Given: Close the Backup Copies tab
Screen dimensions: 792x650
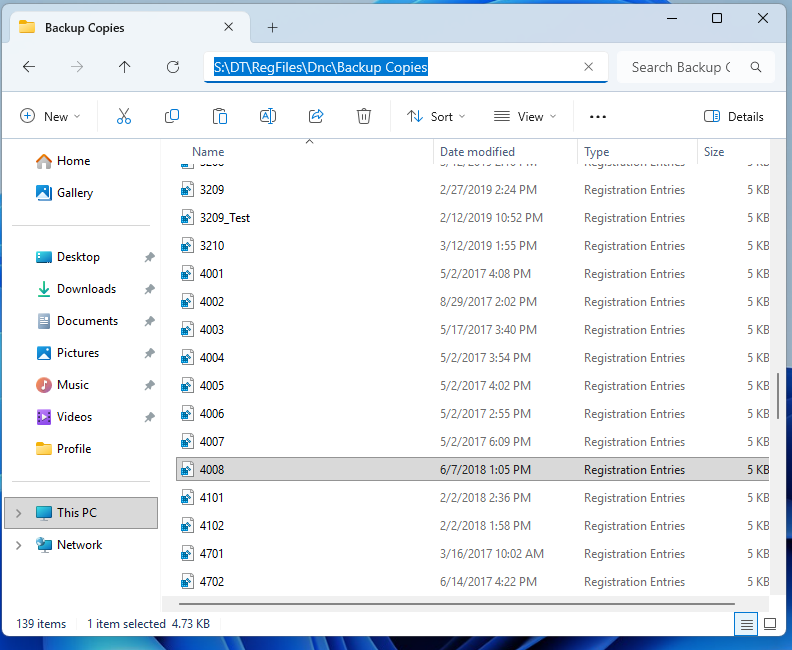Looking at the screenshot, I should 228,27.
